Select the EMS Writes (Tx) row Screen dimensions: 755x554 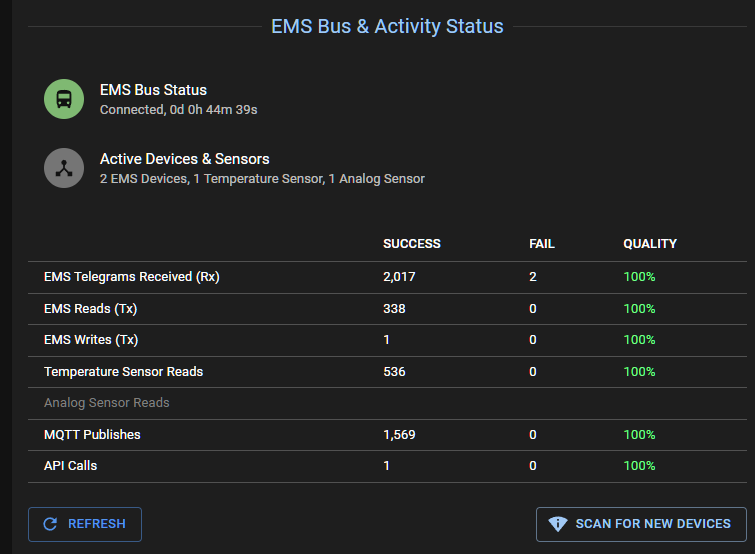click(91, 340)
